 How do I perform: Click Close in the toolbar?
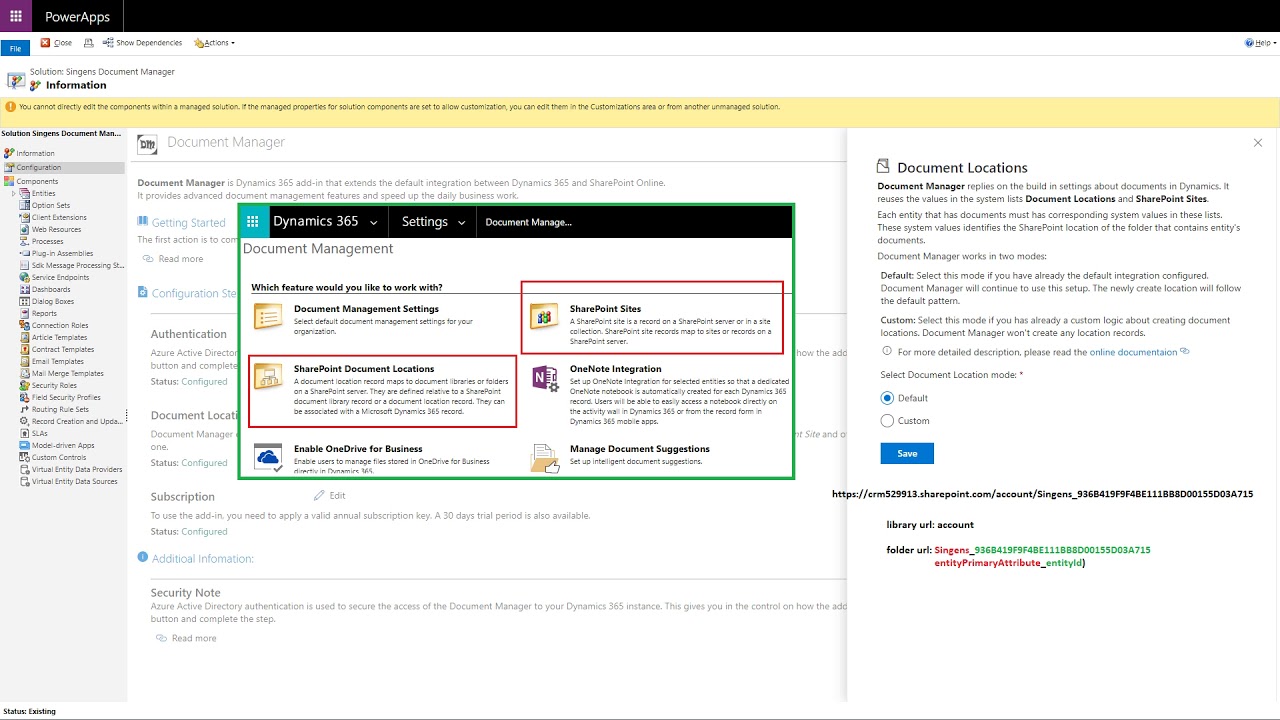[x=56, y=43]
